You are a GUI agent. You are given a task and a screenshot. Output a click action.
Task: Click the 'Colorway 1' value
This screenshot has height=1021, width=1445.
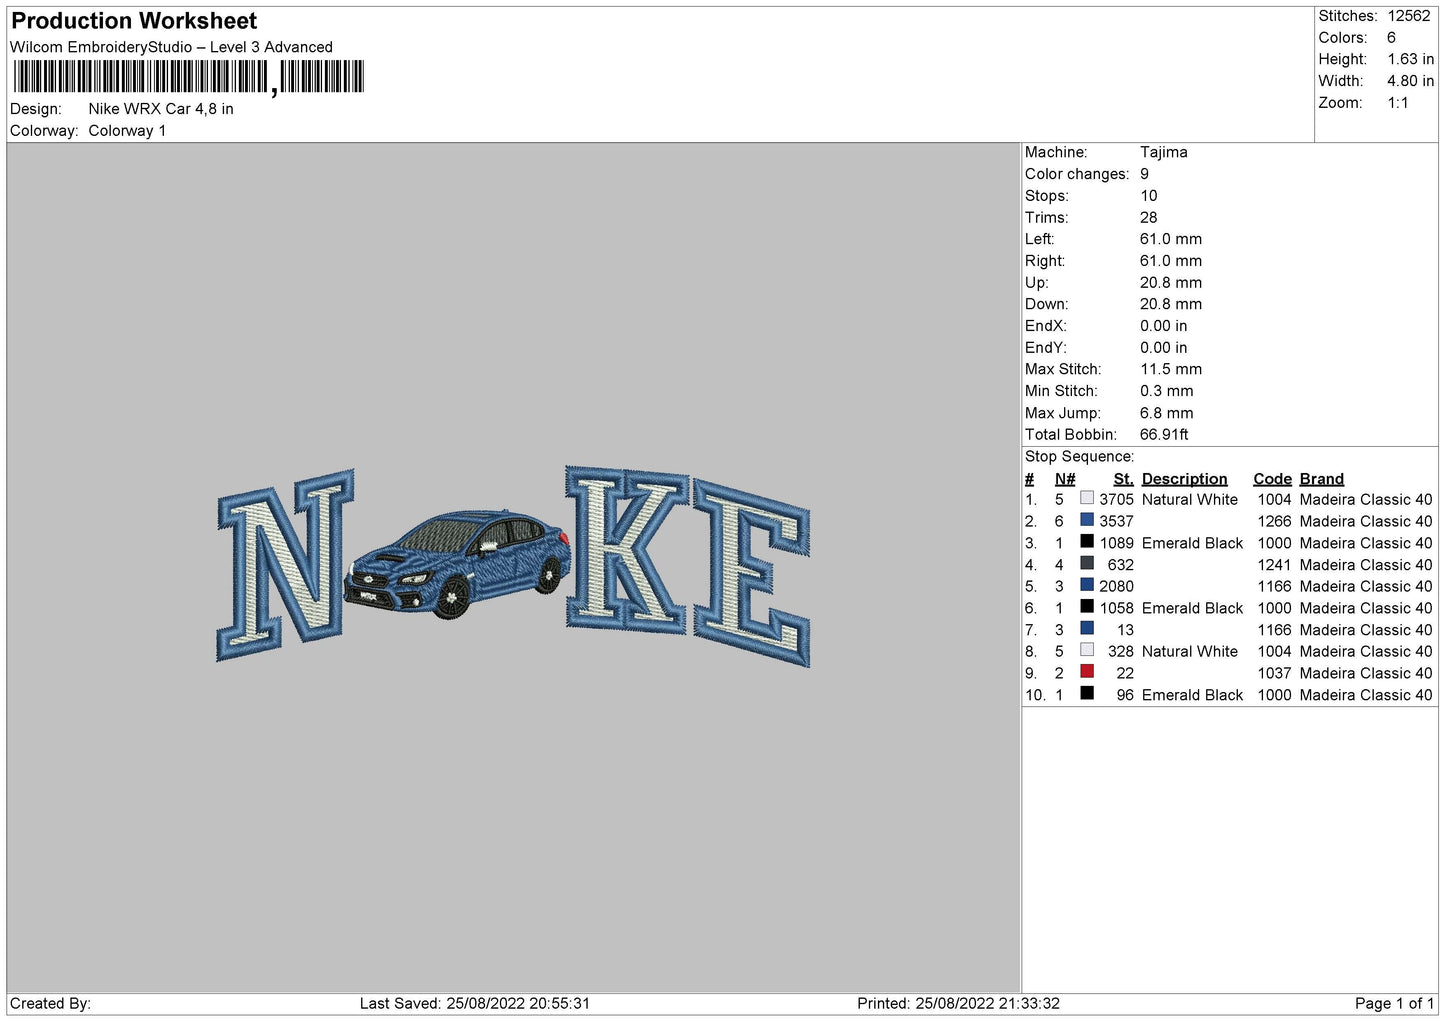tap(127, 131)
